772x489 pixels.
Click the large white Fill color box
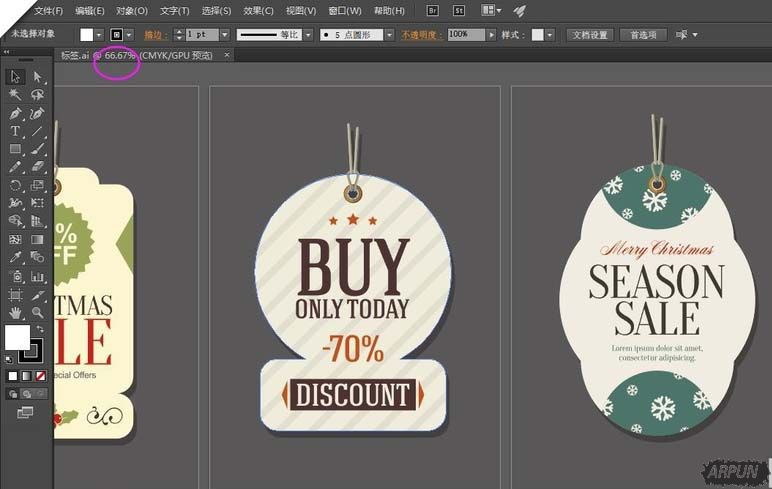coord(17,337)
